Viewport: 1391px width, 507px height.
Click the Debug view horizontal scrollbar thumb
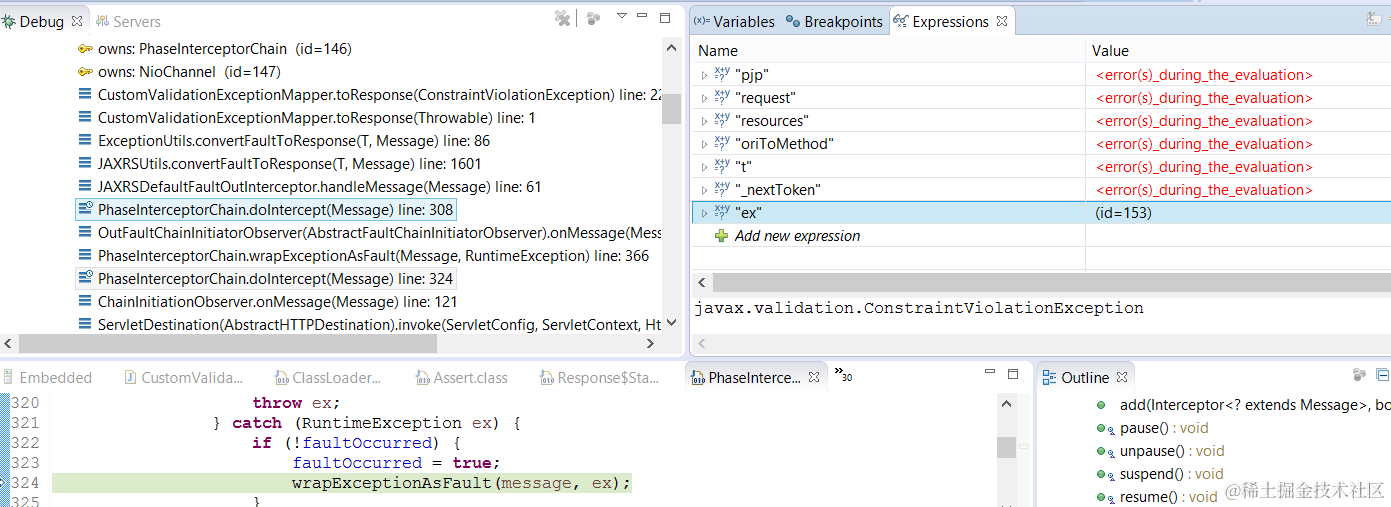click(228, 343)
